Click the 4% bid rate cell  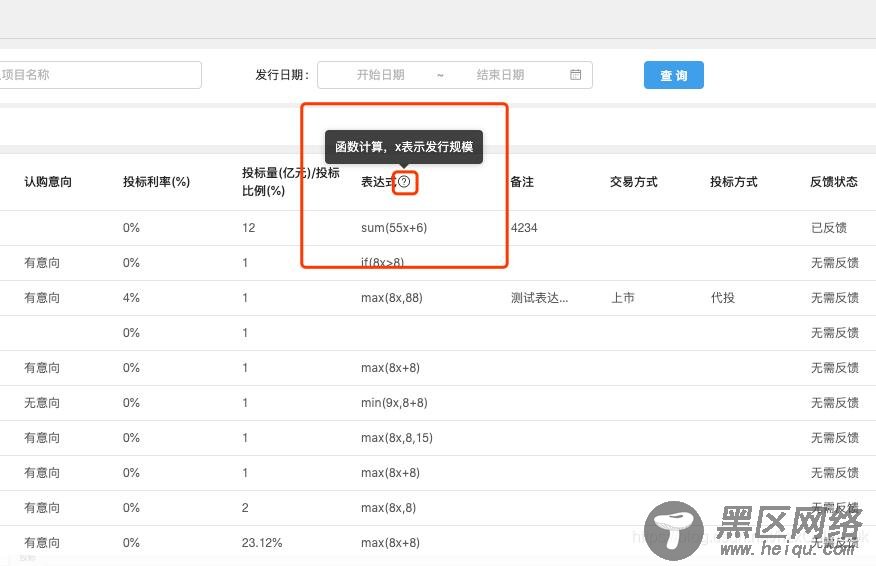click(131, 298)
